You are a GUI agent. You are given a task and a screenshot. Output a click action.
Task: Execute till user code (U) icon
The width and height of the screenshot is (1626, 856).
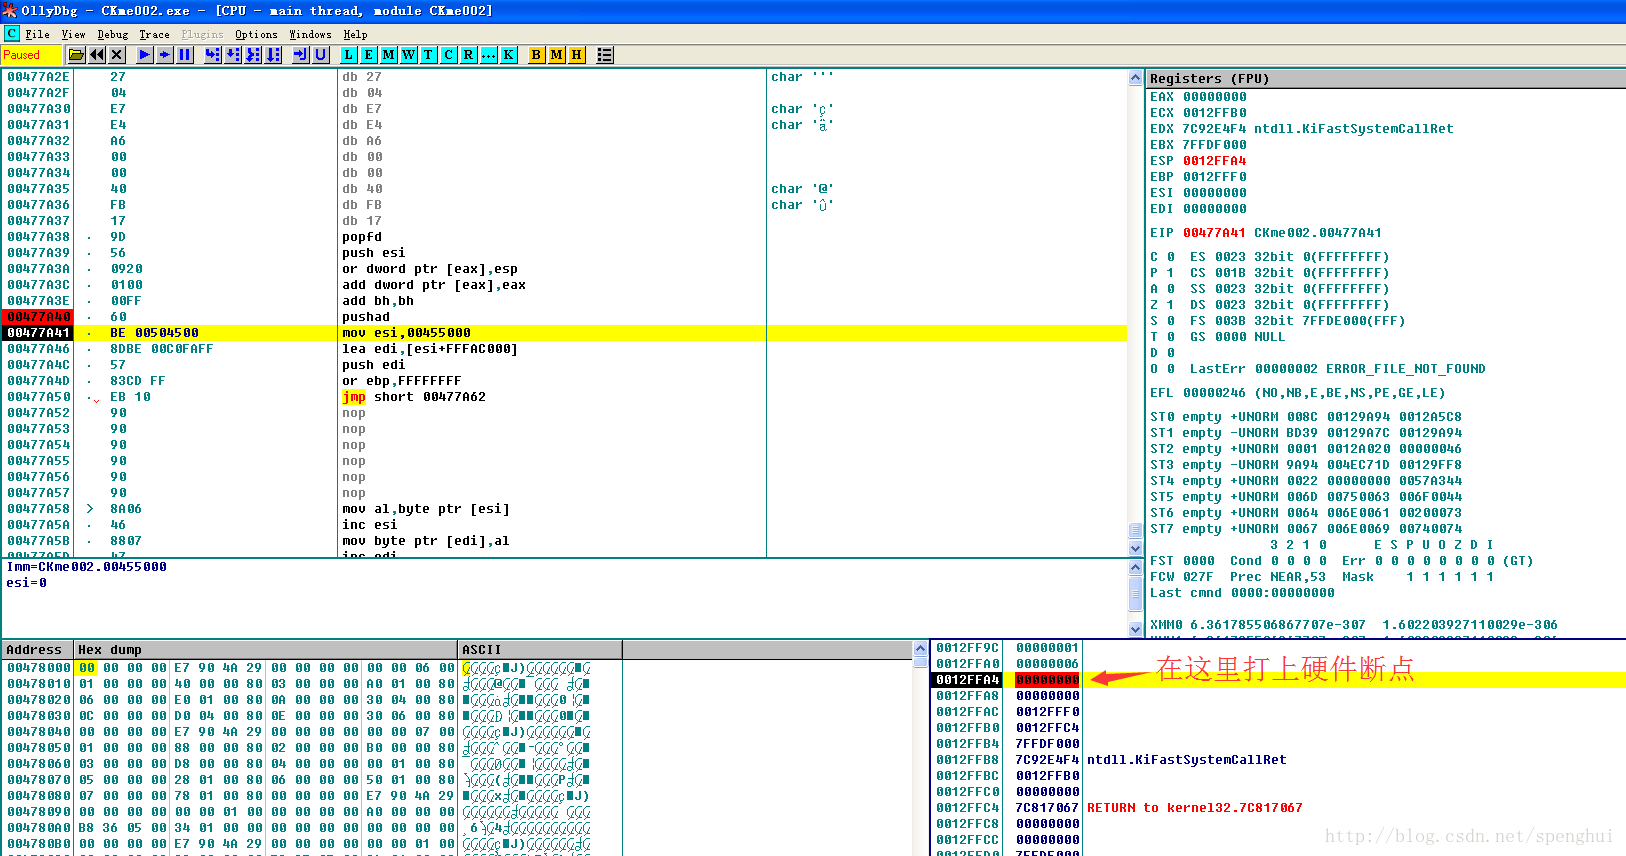321,55
